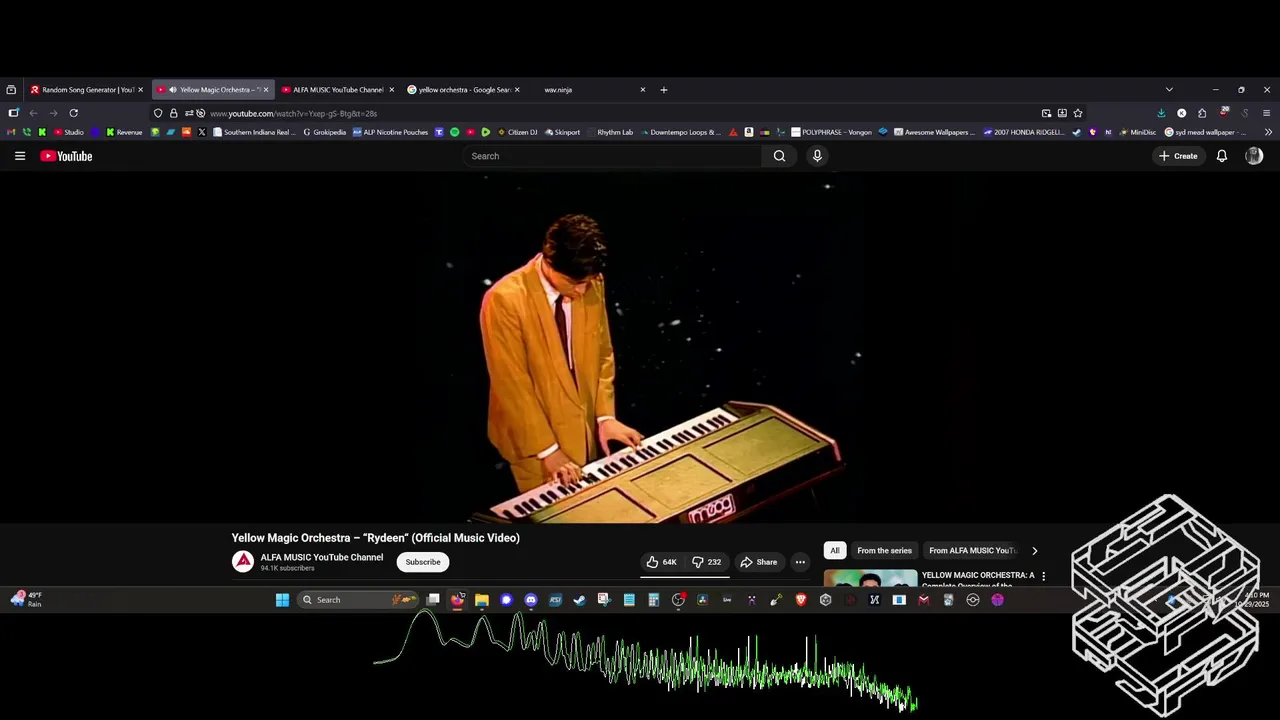Select the 'From ALFA MUSIC YouTube' chip

[x=972, y=550]
